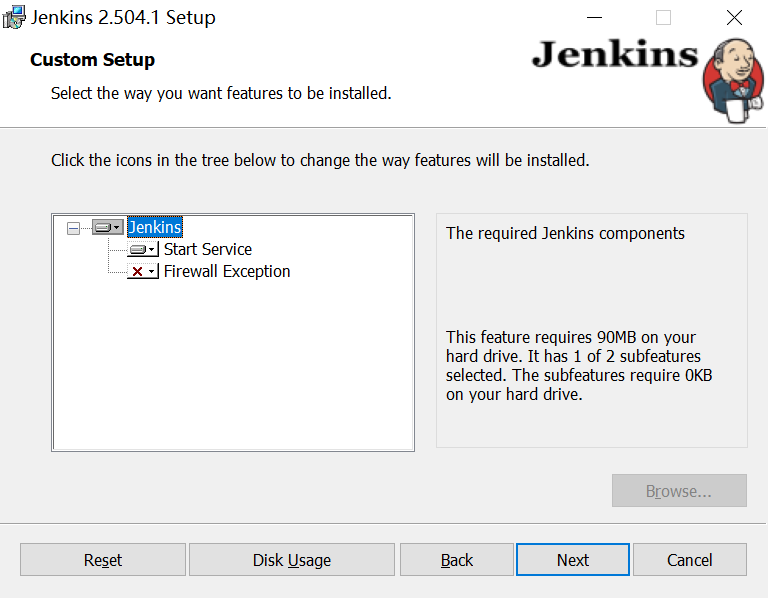Select the Firewall Exception tree item
Screen dimensions: 768x598
coord(227,271)
